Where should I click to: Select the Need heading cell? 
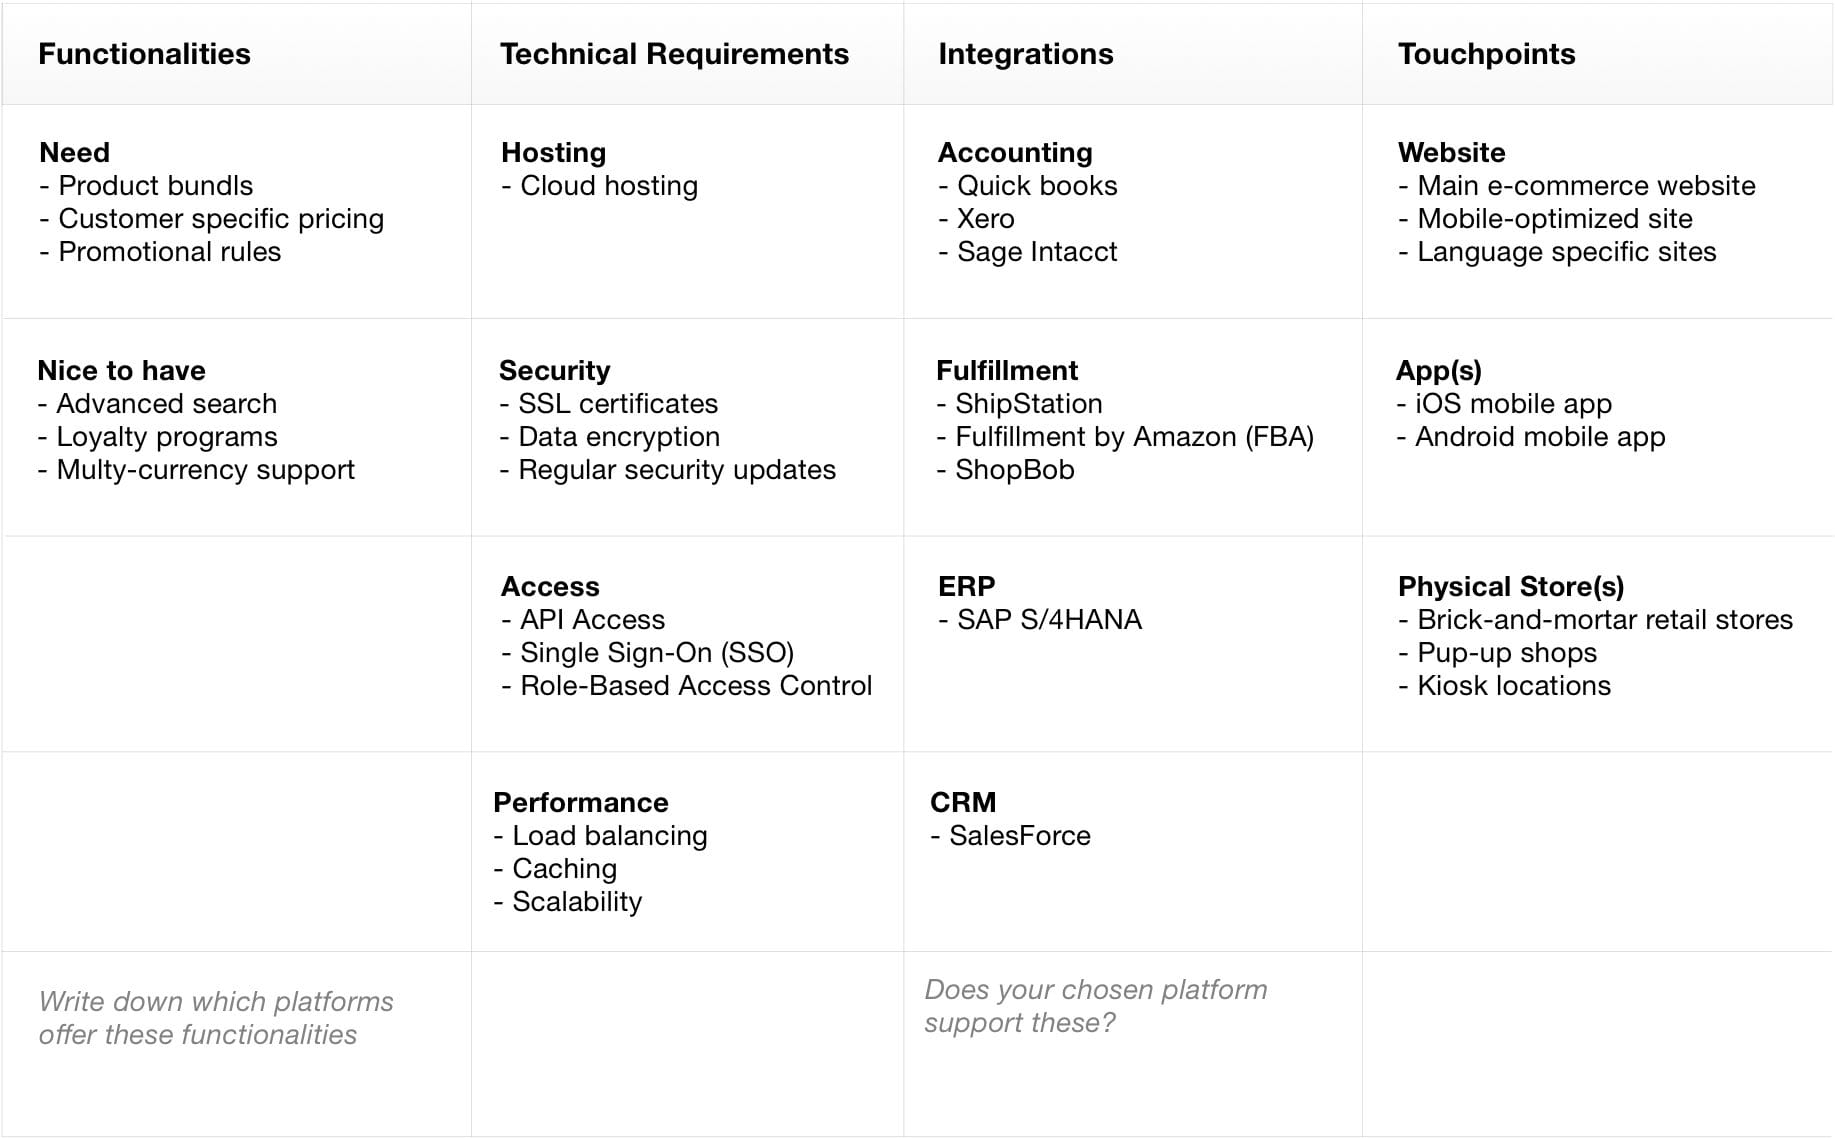pyautogui.click(x=74, y=152)
